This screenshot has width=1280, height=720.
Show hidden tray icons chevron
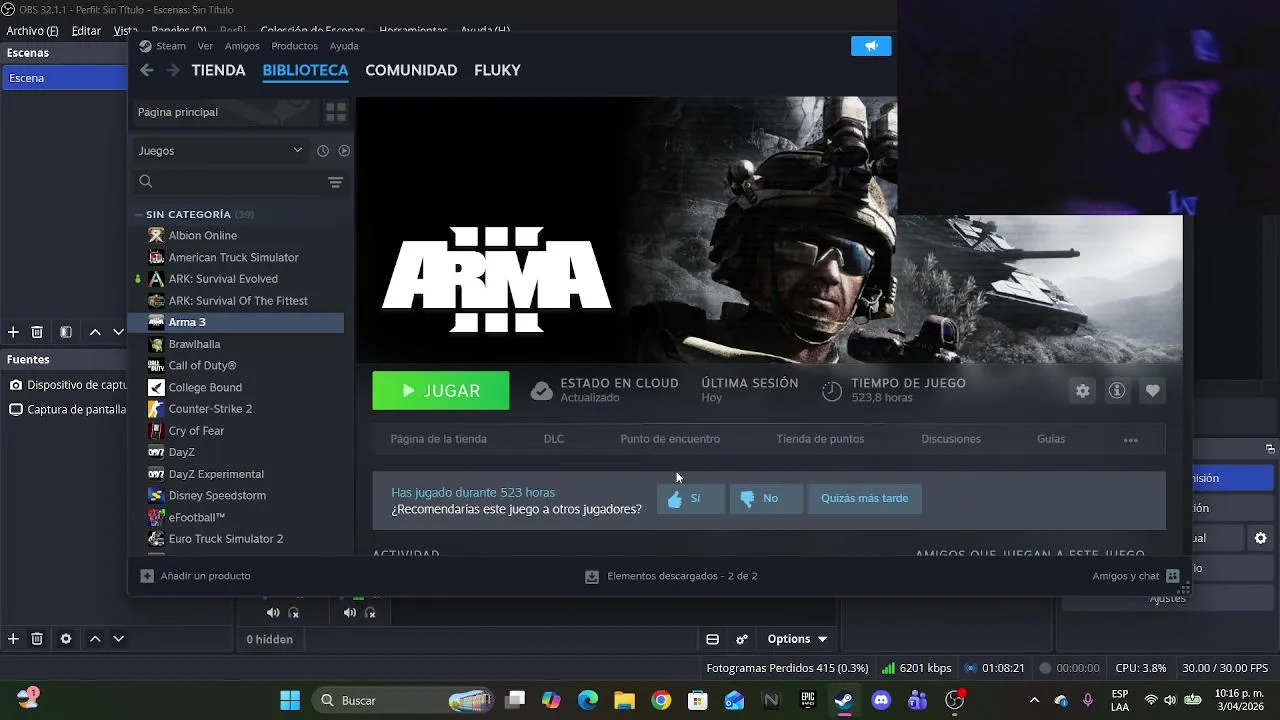[1034, 700]
